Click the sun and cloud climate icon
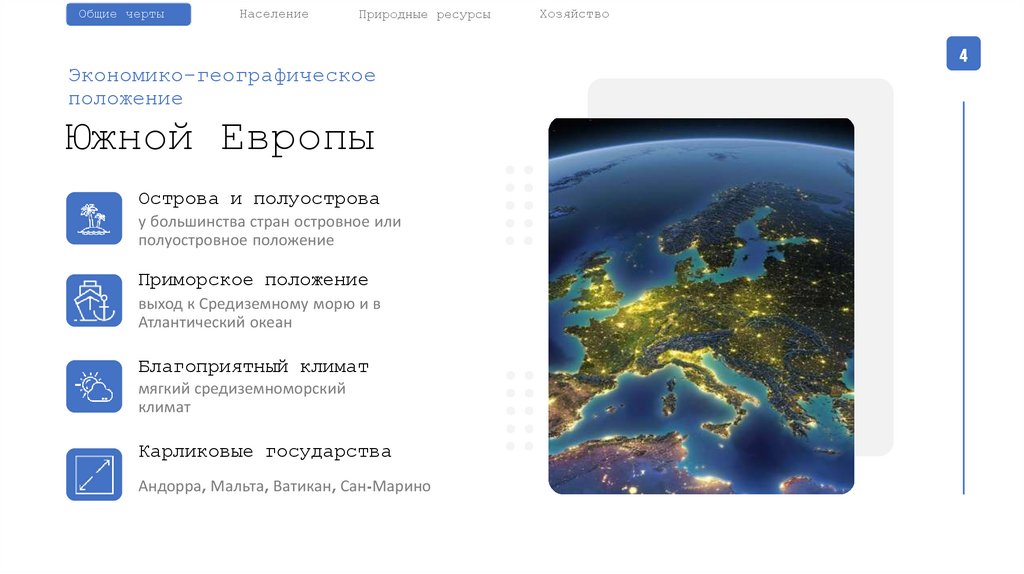Screen dimensions: 1024x574 [94, 386]
